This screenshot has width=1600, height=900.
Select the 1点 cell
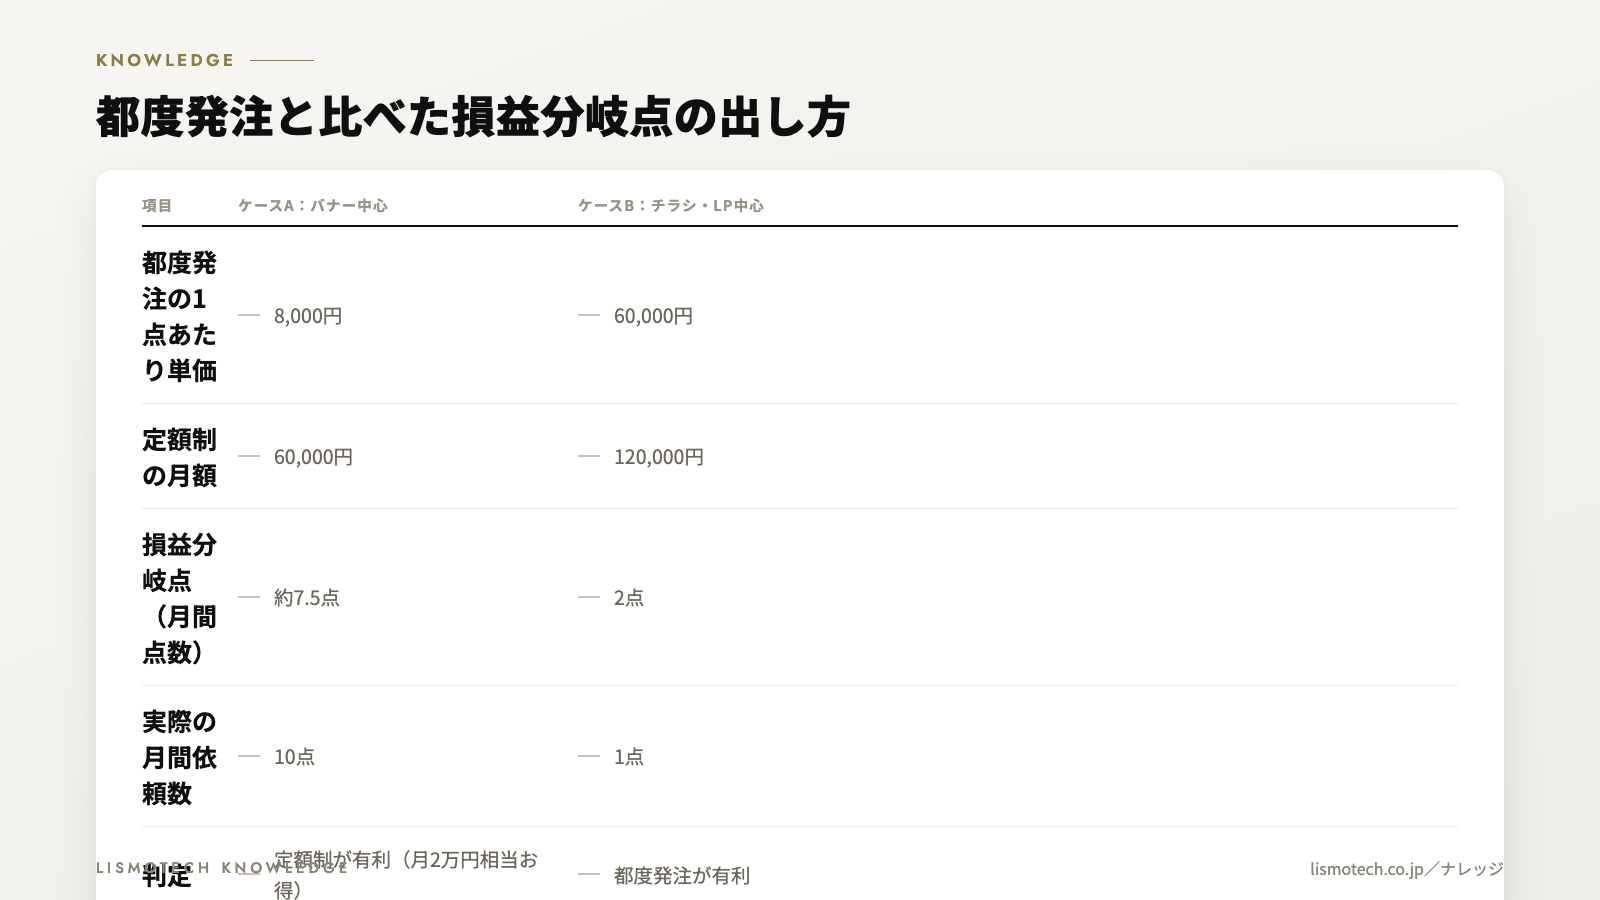[x=629, y=757]
